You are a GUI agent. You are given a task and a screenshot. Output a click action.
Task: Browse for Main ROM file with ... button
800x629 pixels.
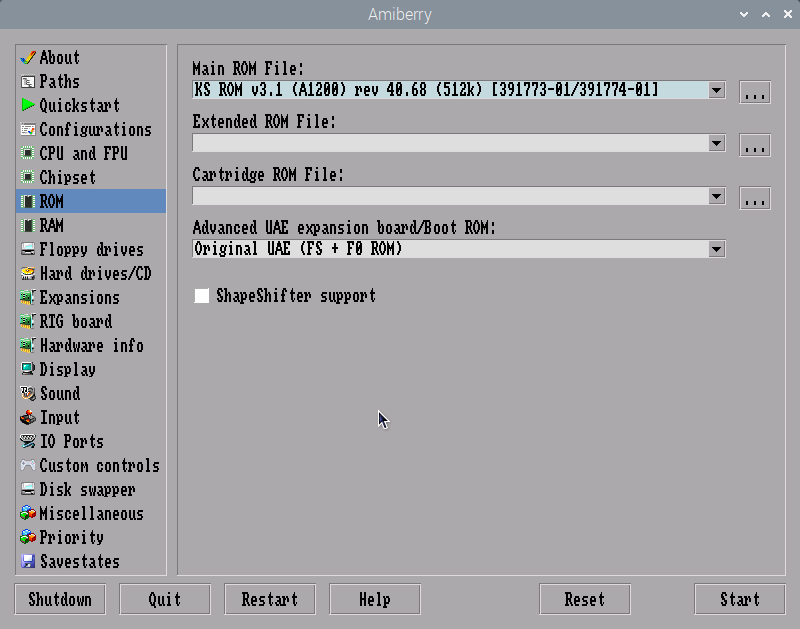pyautogui.click(x=755, y=92)
